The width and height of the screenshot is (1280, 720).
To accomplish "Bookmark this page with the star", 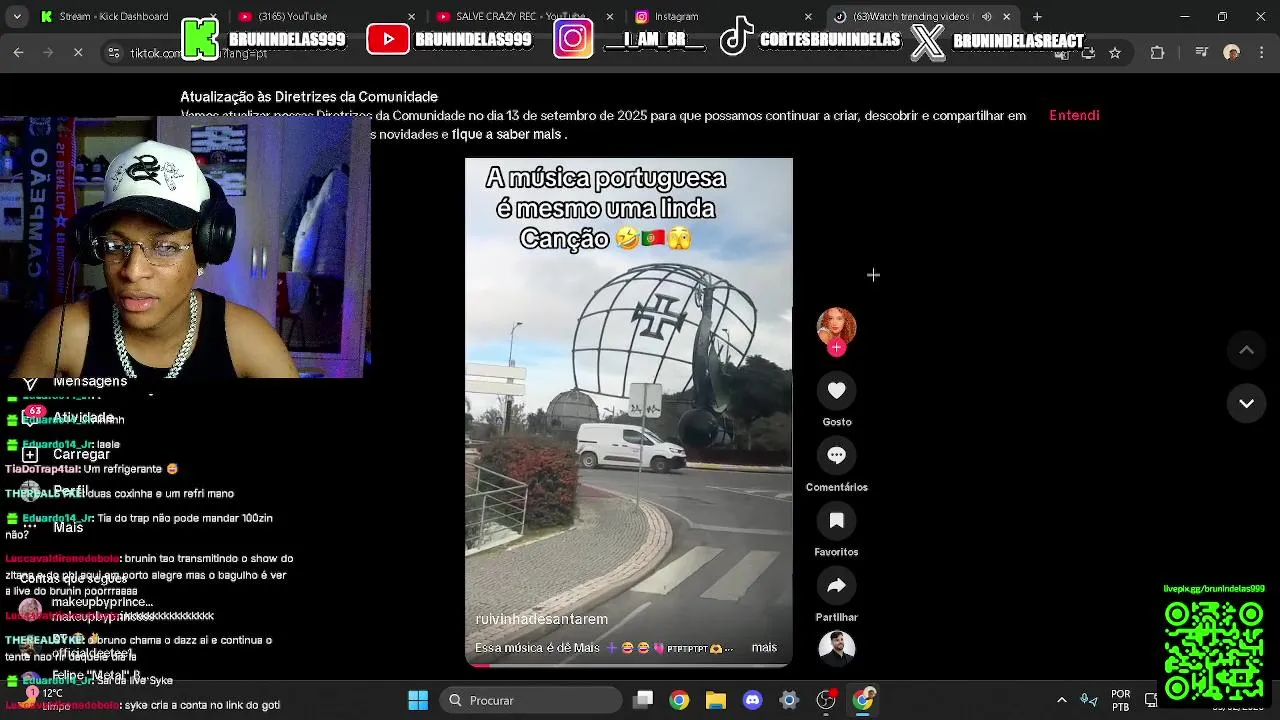I will [1115, 53].
